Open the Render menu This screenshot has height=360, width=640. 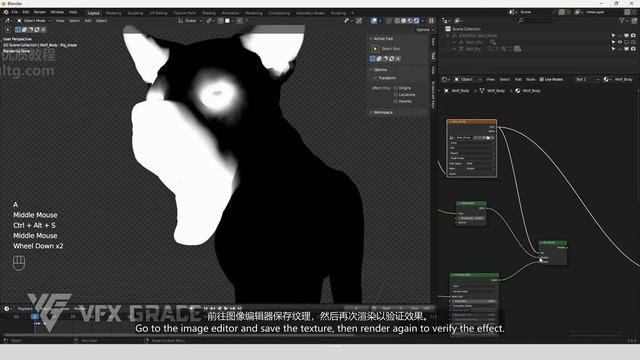pos(40,12)
